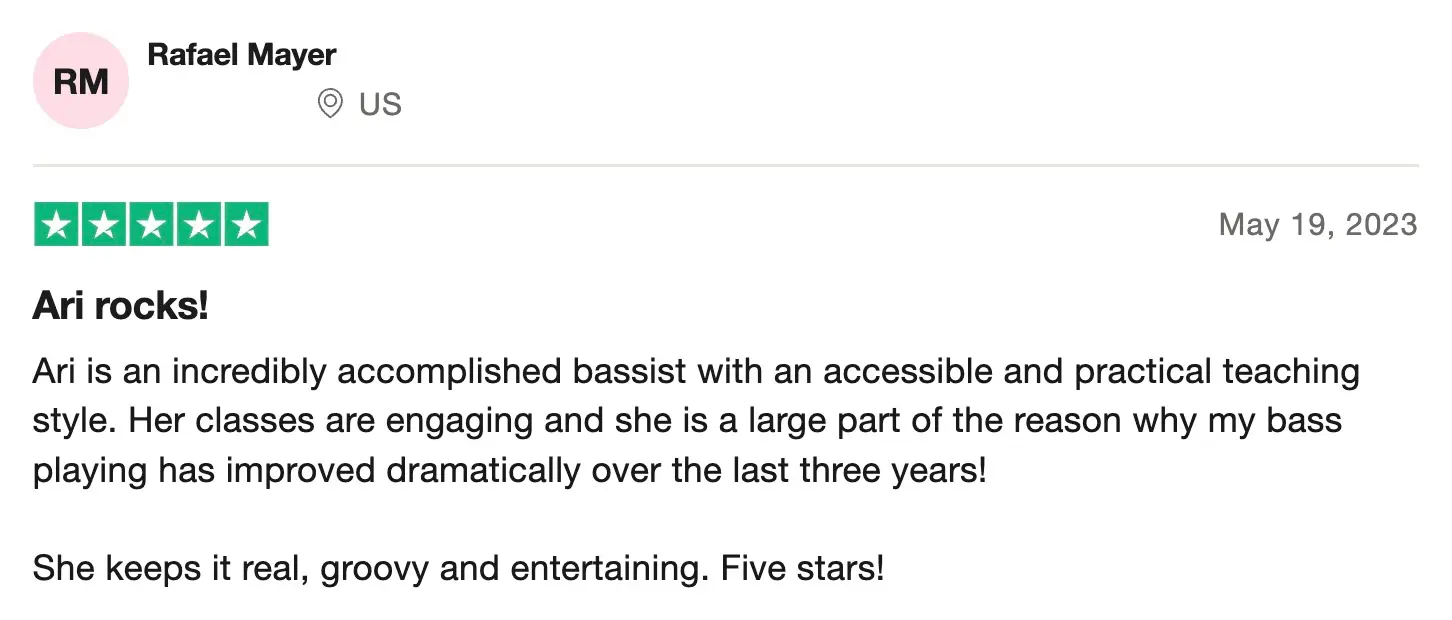Viewport: 1452px width, 620px height.
Task: Open Rafael Mayer's reviewer profile
Action: 242,55
